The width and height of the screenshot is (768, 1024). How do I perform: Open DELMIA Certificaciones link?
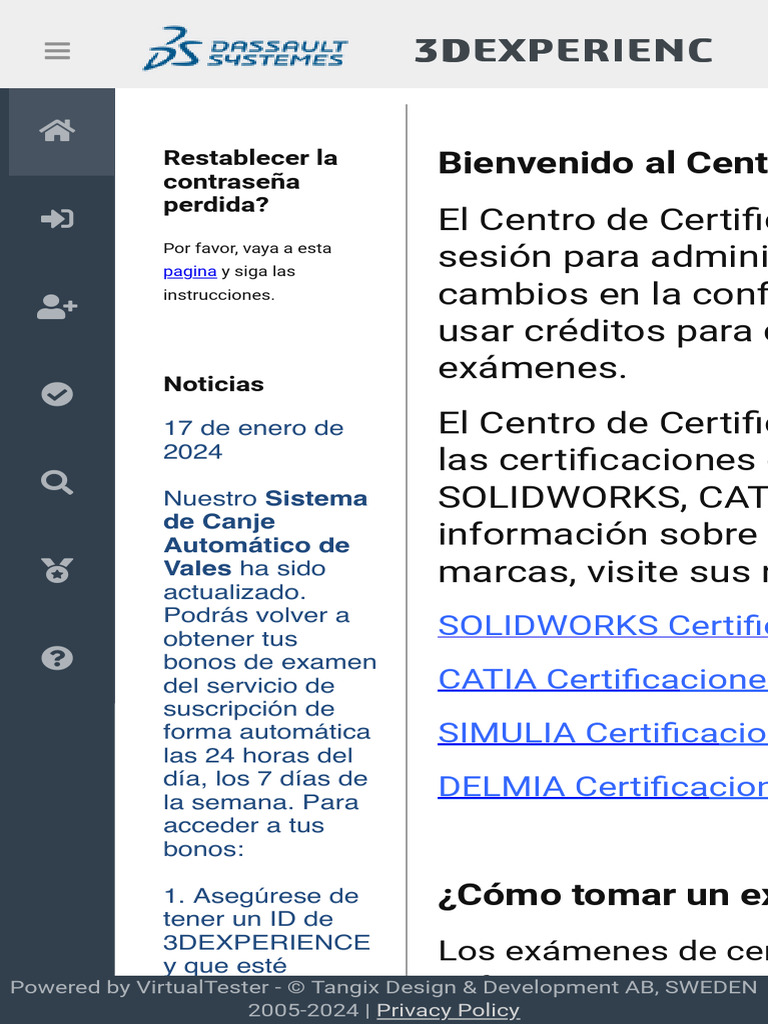[602, 786]
